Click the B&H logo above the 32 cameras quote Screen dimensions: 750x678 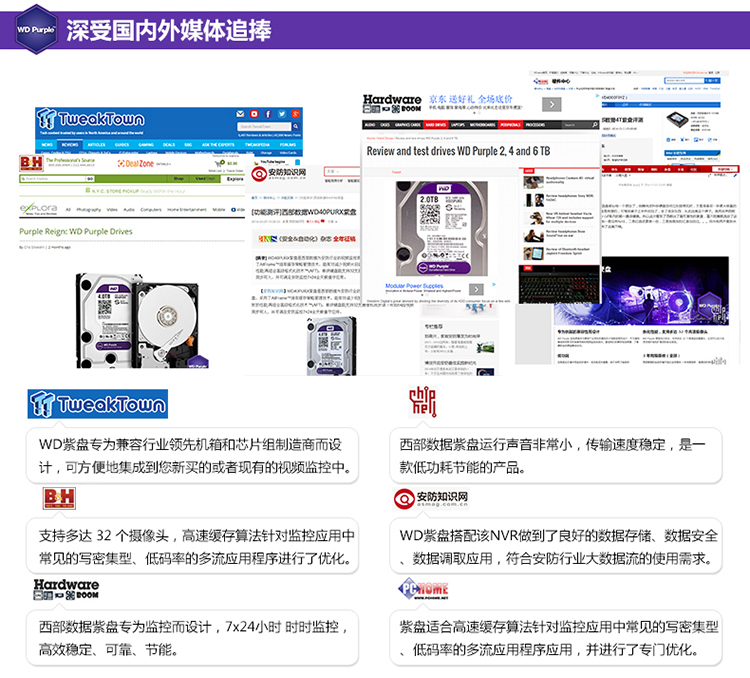pos(59,499)
